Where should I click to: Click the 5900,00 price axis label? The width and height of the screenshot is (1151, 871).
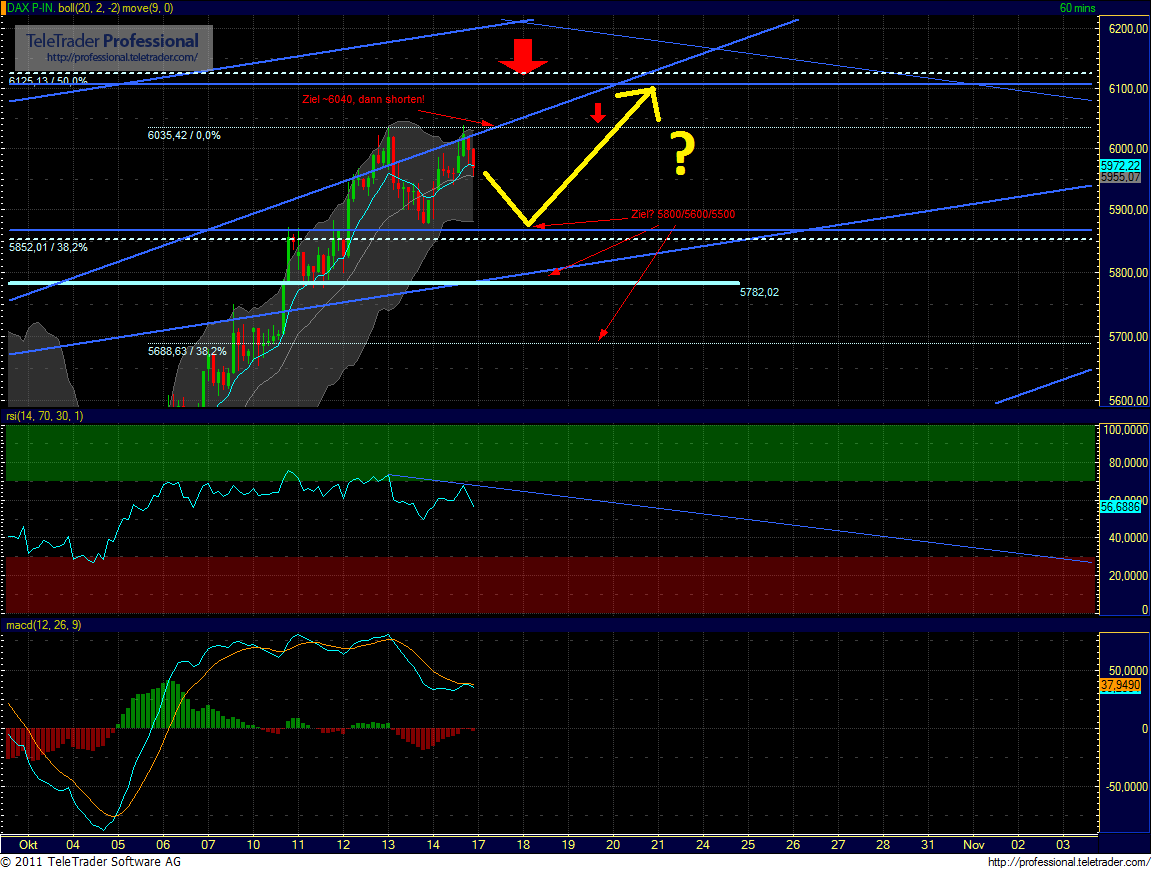click(x=1128, y=210)
